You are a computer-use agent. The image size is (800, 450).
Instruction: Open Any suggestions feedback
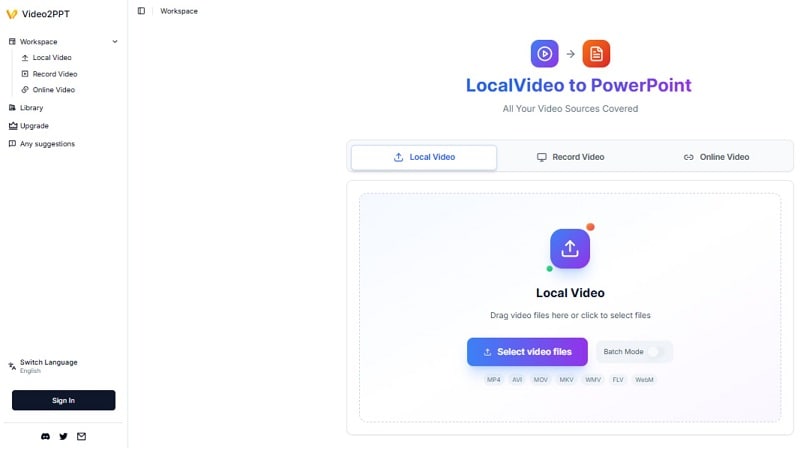coord(47,144)
